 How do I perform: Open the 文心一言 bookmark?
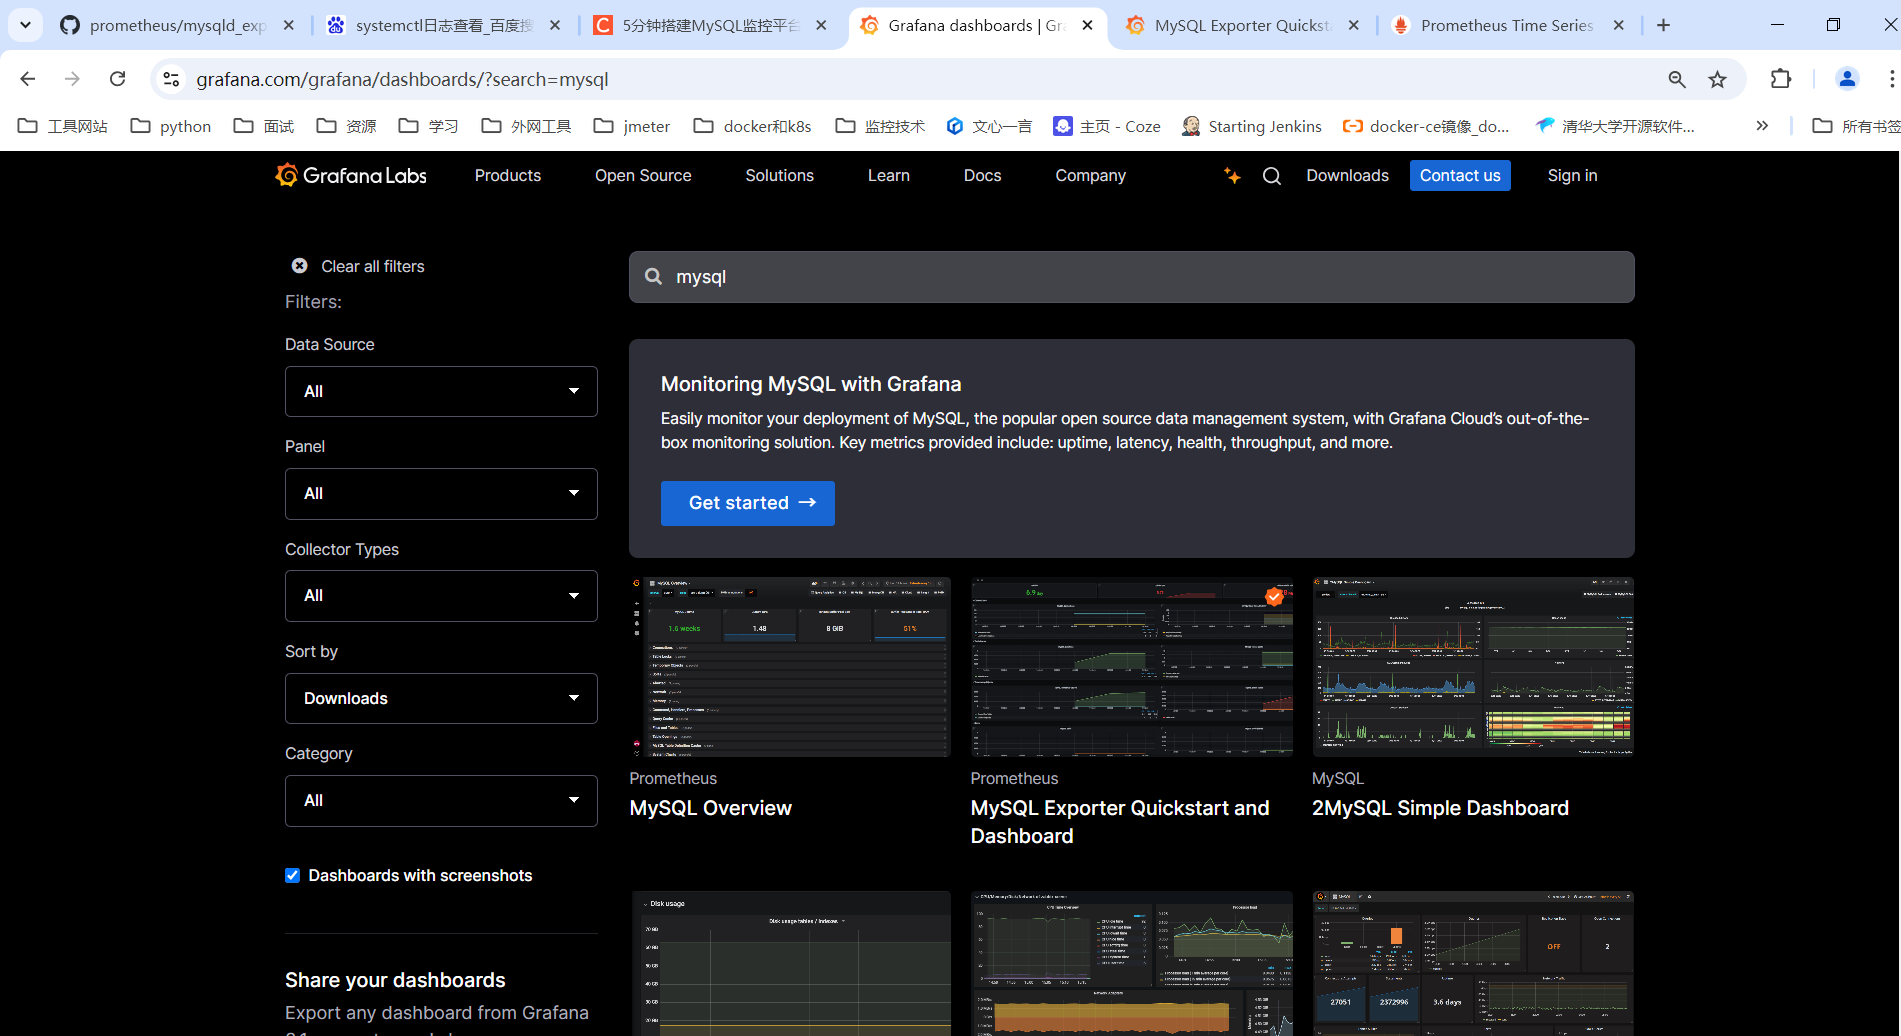point(989,126)
